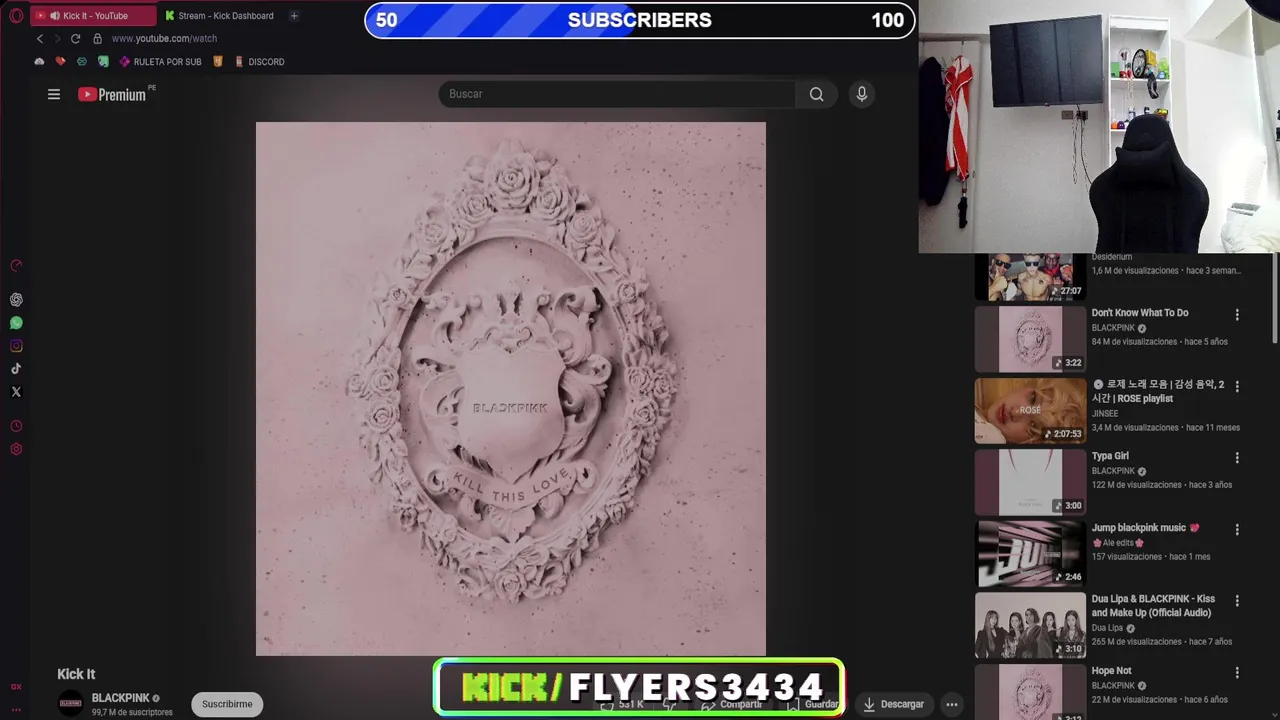The width and height of the screenshot is (1280, 720).
Task: Open history clock in sidebar
Action: (16, 426)
